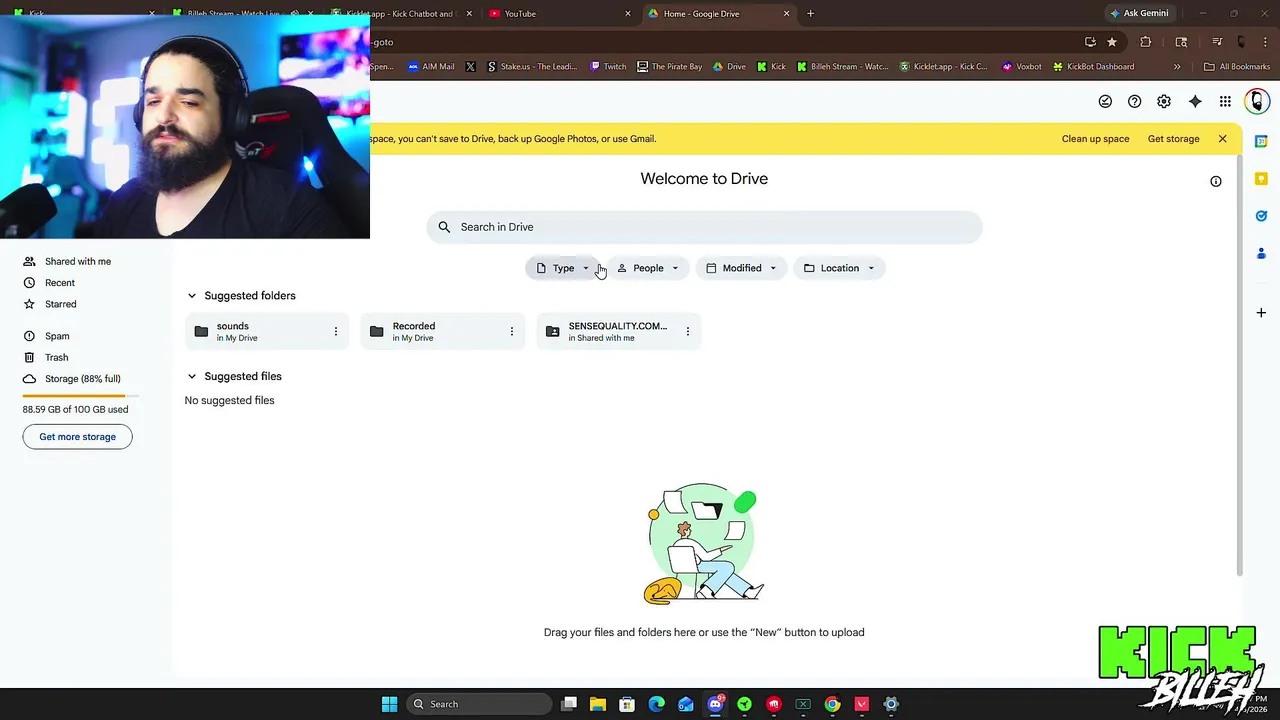
Task: Click the offline ready checkmark icon
Action: (1105, 101)
